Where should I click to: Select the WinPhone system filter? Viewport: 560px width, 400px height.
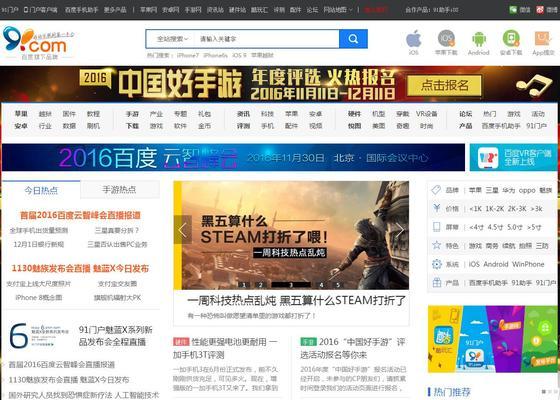[x=528, y=264]
